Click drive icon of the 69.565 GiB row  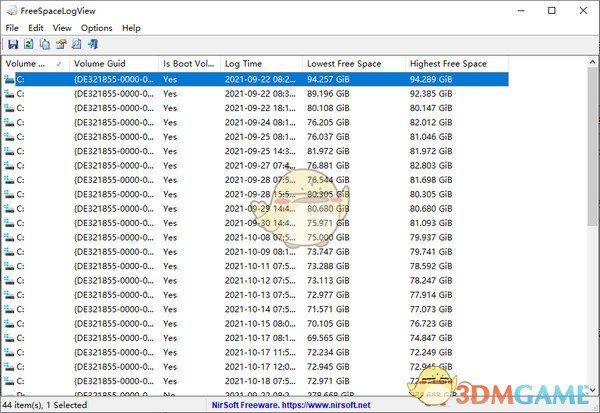click(x=9, y=338)
